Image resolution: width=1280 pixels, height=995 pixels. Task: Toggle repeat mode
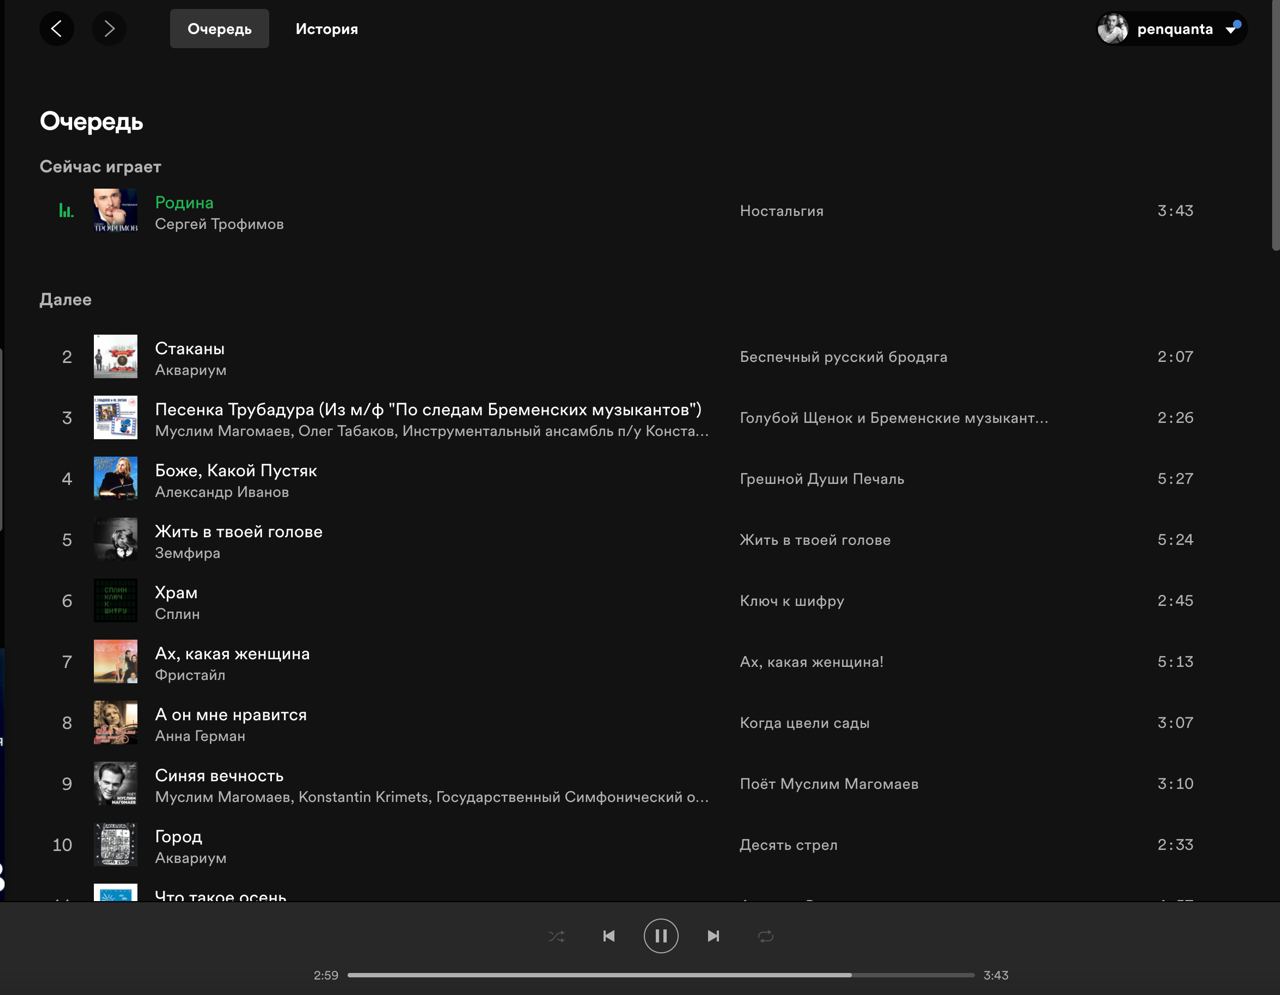click(x=765, y=936)
